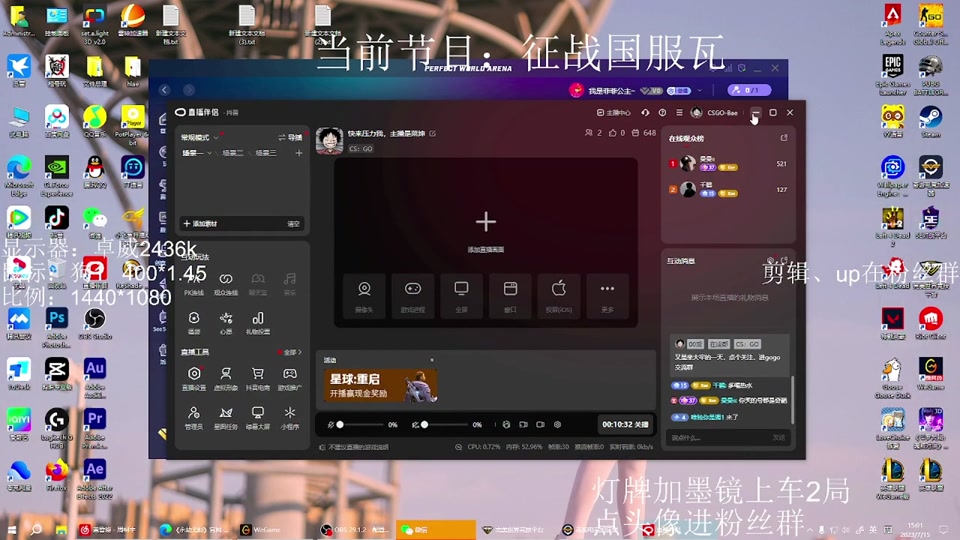960x540 pixels.
Task: Click 清空 to clear materials
Action: pyautogui.click(x=293, y=223)
